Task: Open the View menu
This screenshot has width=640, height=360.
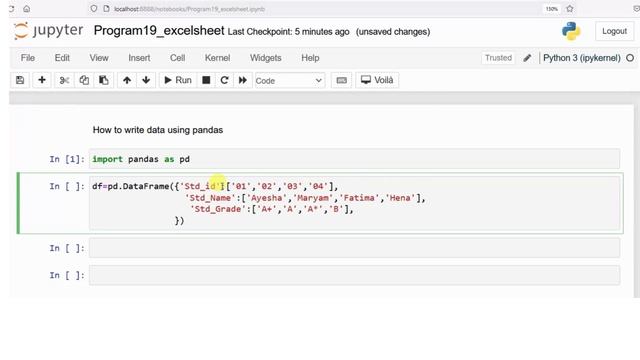Action: pyautogui.click(x=99, y=58)
